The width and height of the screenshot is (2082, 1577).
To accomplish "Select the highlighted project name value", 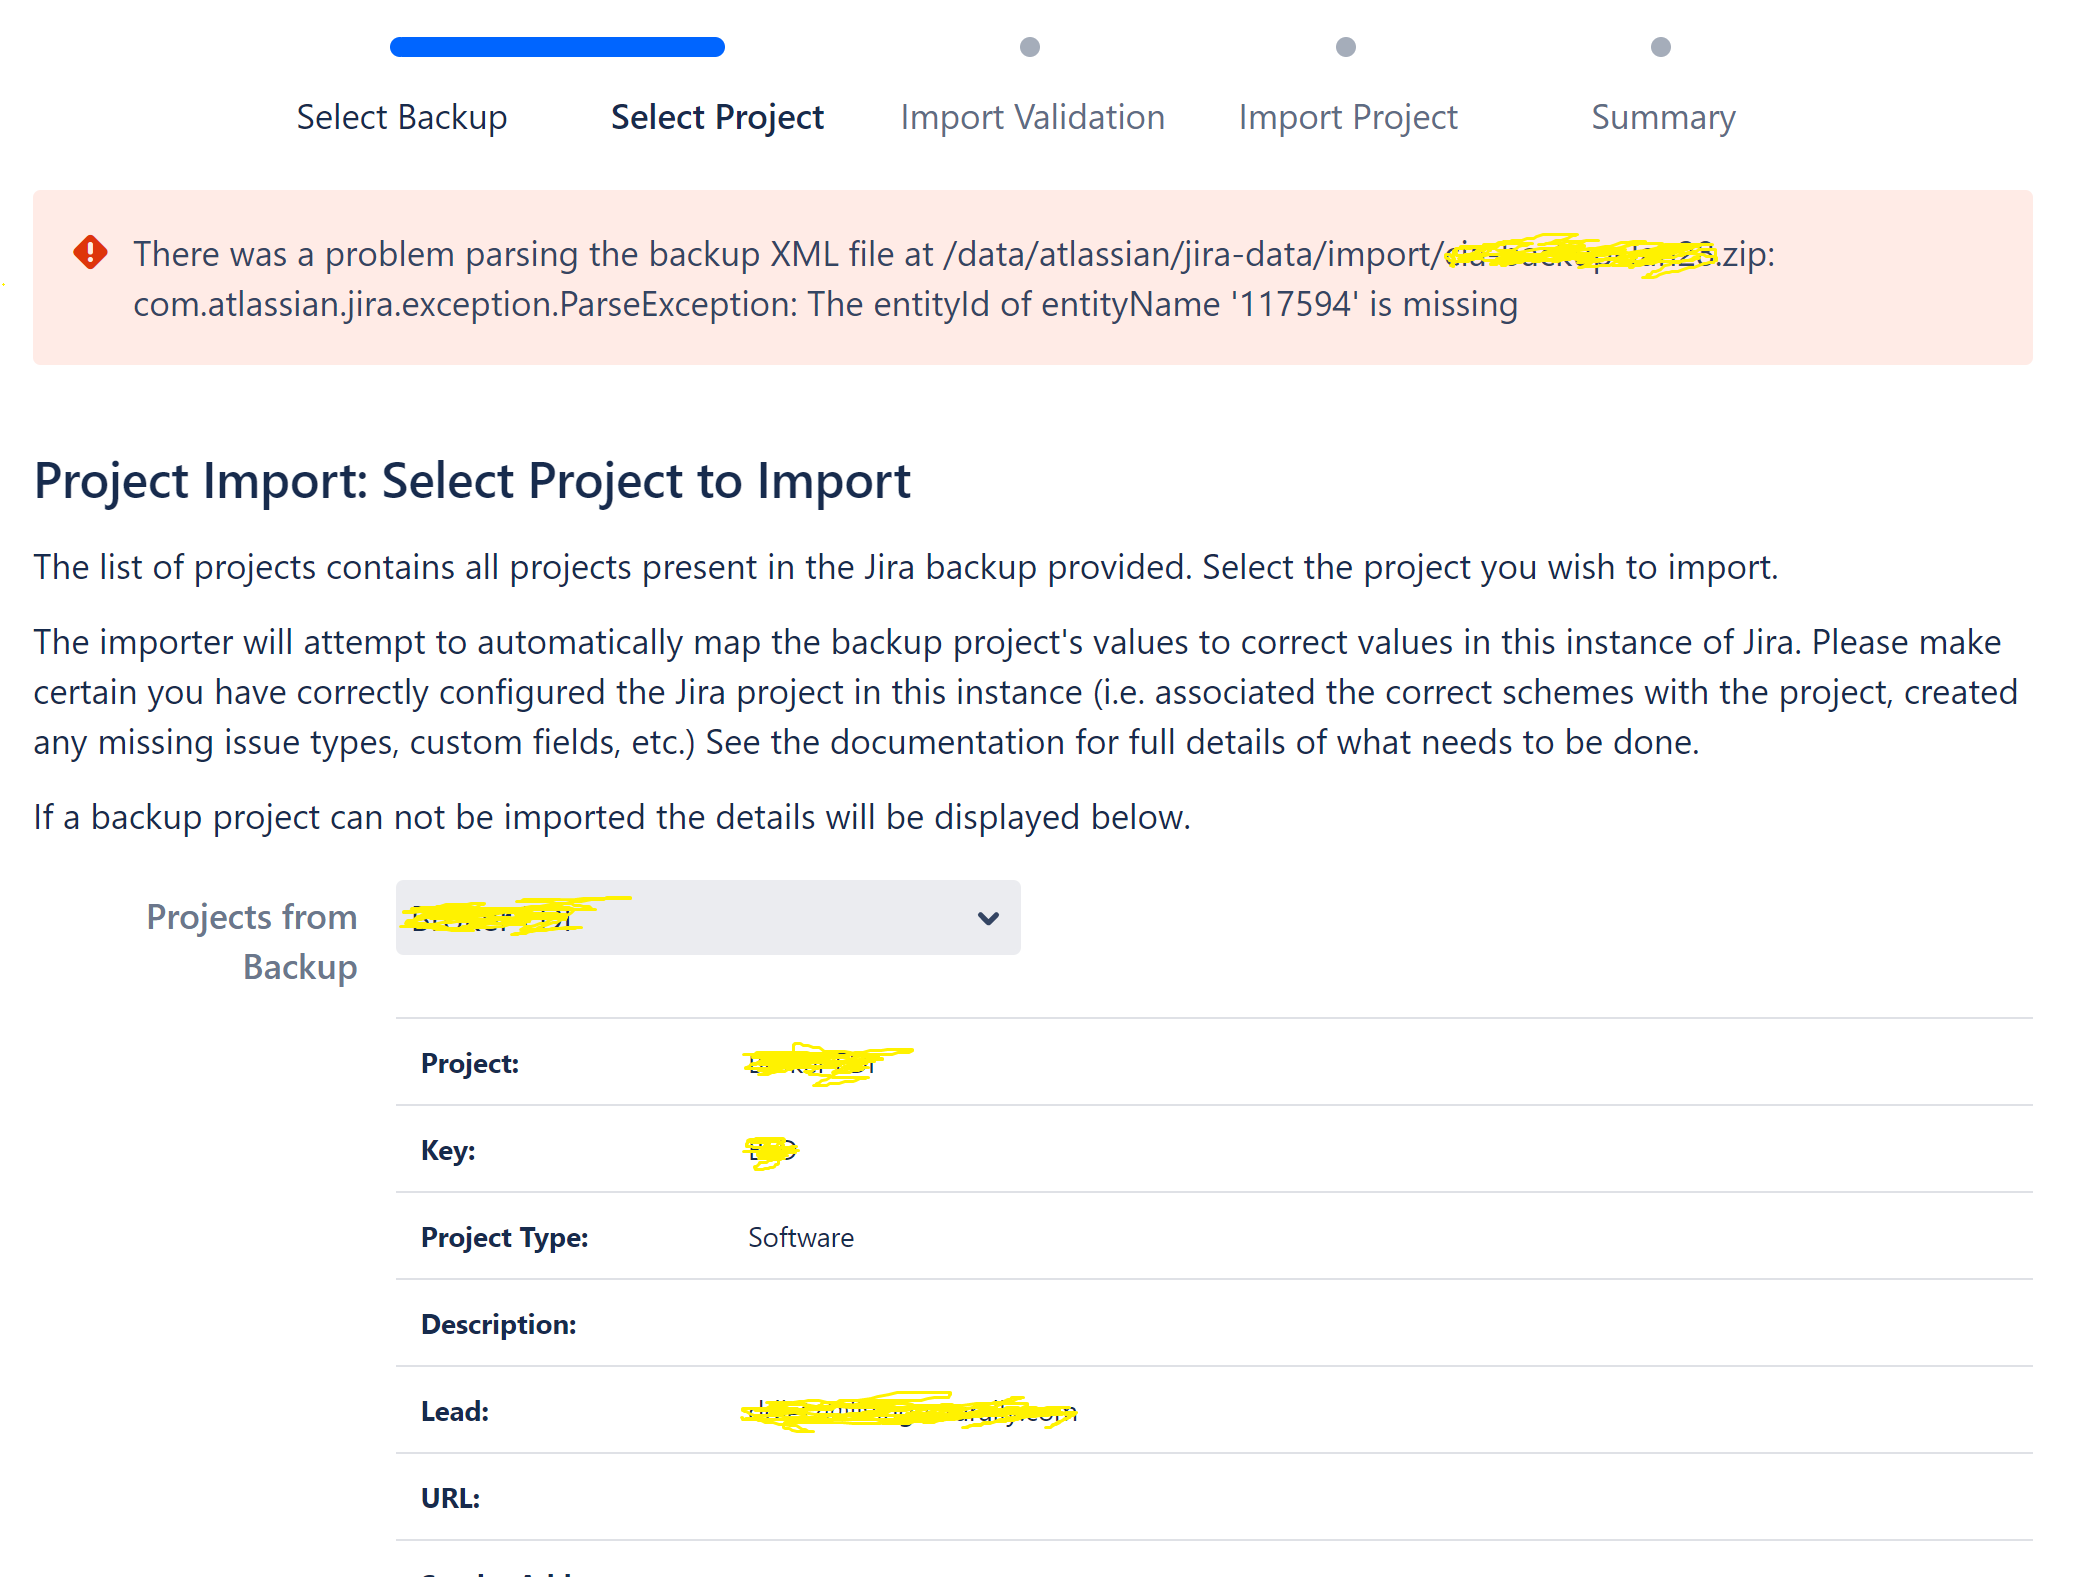I will point(825,1063).
